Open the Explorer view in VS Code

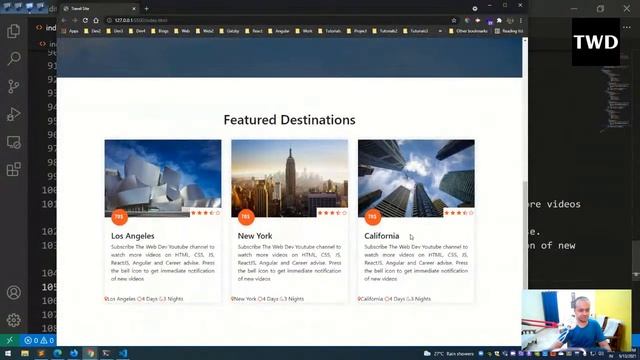[13, 31]
